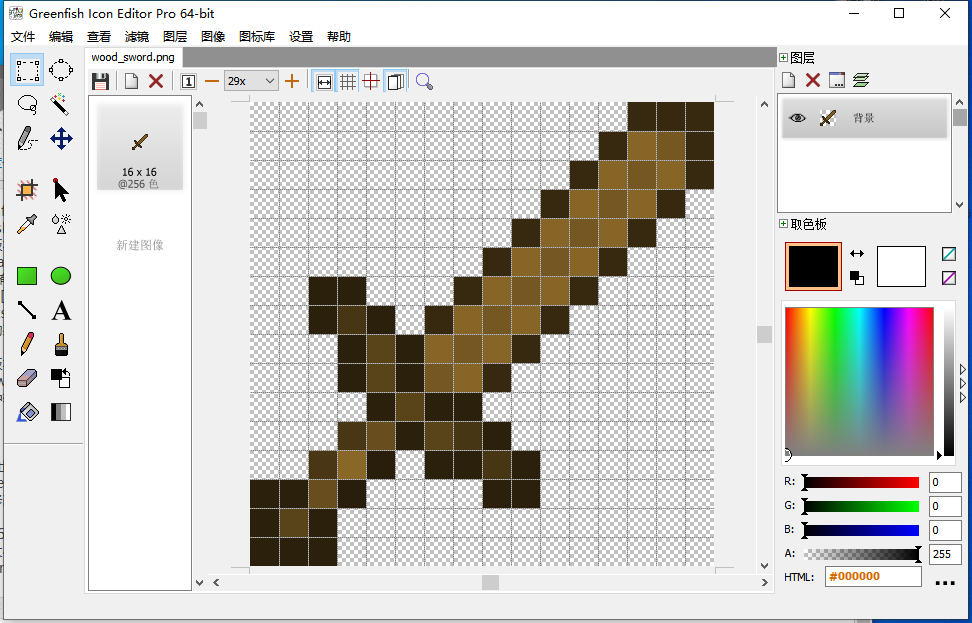Open the 29x zoom dropdown
Viewport: 972px width, 623px height.
pyautogui.click(x=251, y=81)
